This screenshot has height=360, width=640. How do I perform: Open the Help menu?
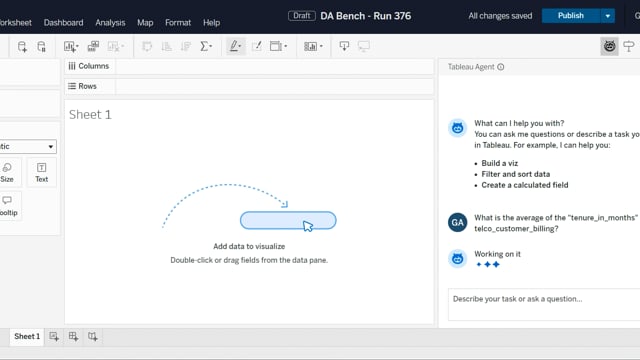tap(211, 22)
